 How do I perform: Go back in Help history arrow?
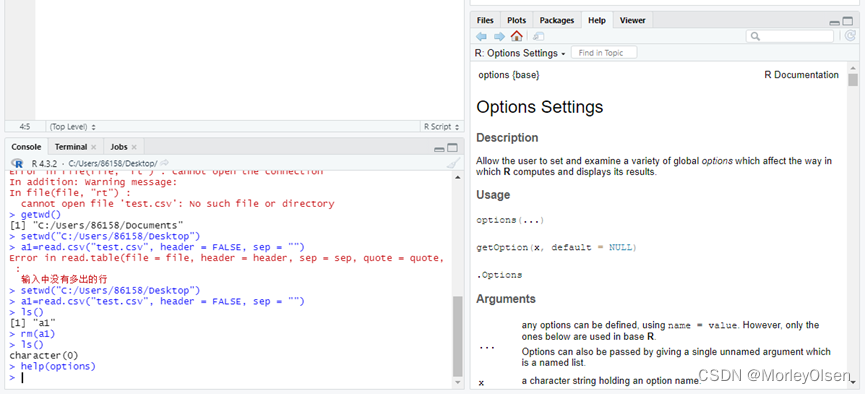(481, 36)
